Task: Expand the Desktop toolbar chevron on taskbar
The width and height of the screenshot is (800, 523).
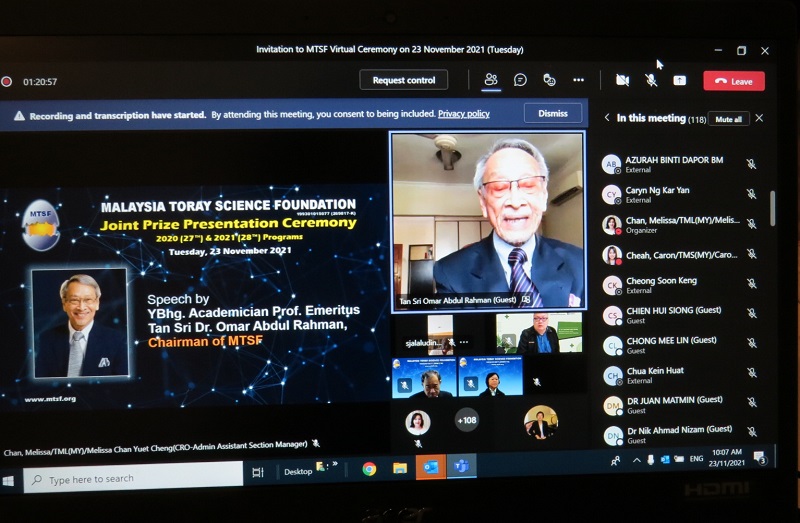Action: click(x=335, y=464)
